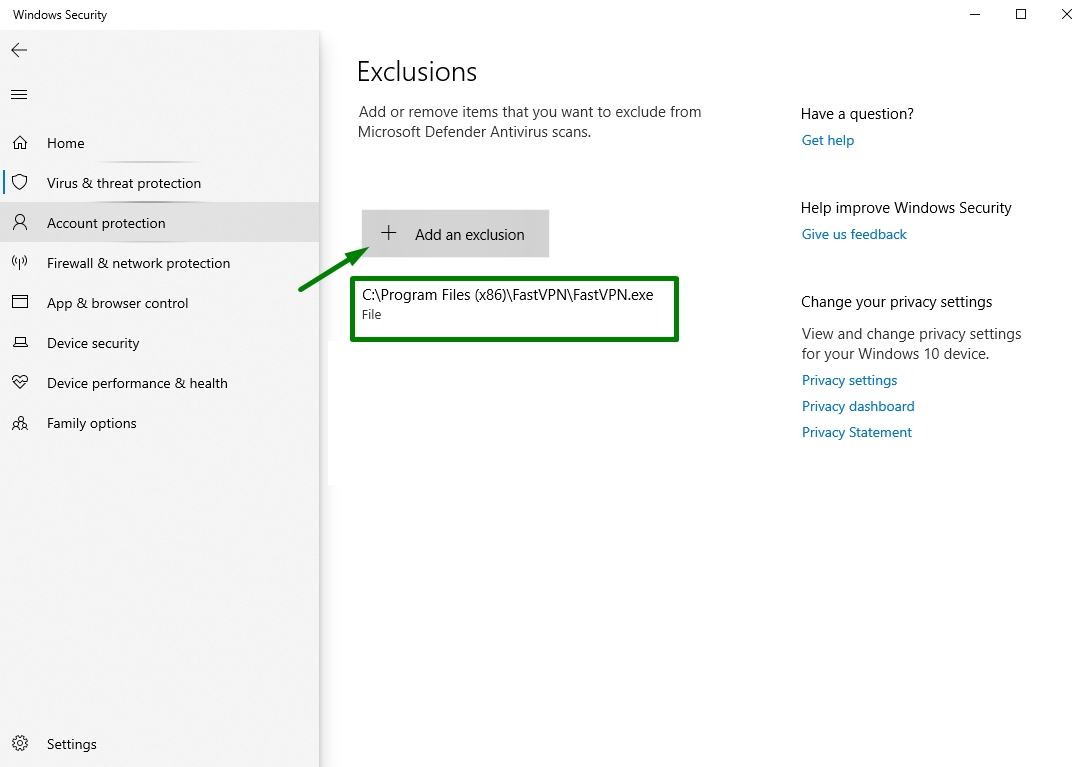Open Device security page
Screen dimensions: 1086x767
click(x=159, y=343)
